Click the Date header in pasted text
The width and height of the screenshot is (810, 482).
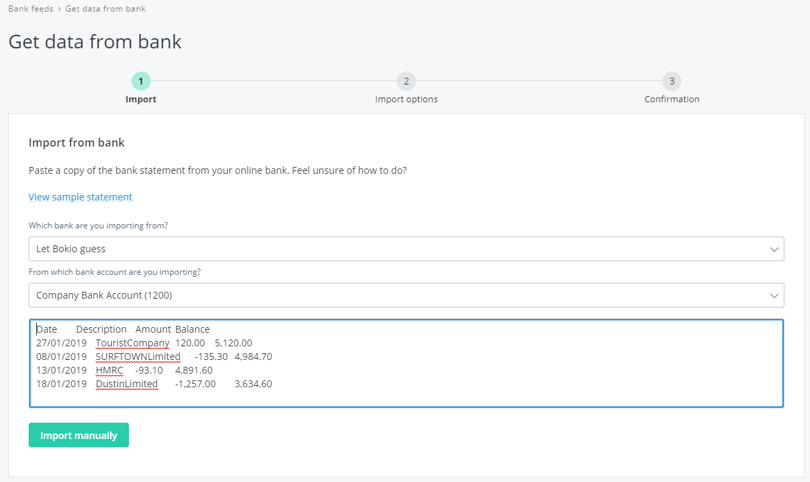(x=46, y=329)
